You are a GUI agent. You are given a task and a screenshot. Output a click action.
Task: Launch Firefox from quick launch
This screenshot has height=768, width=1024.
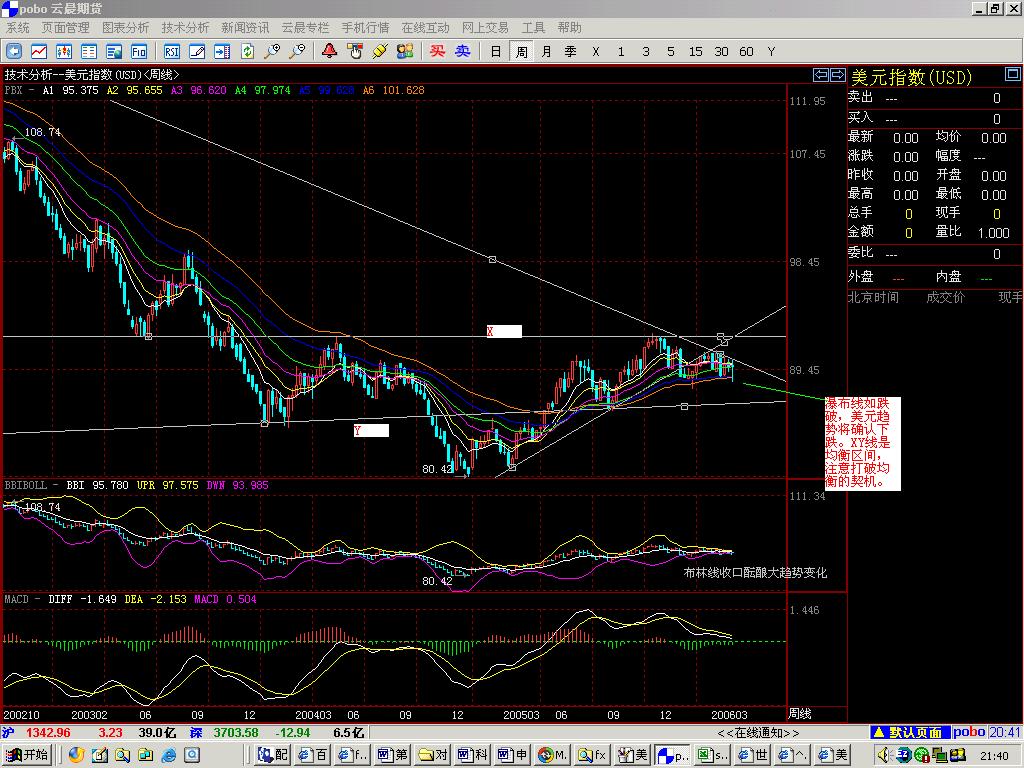(76, 756)
